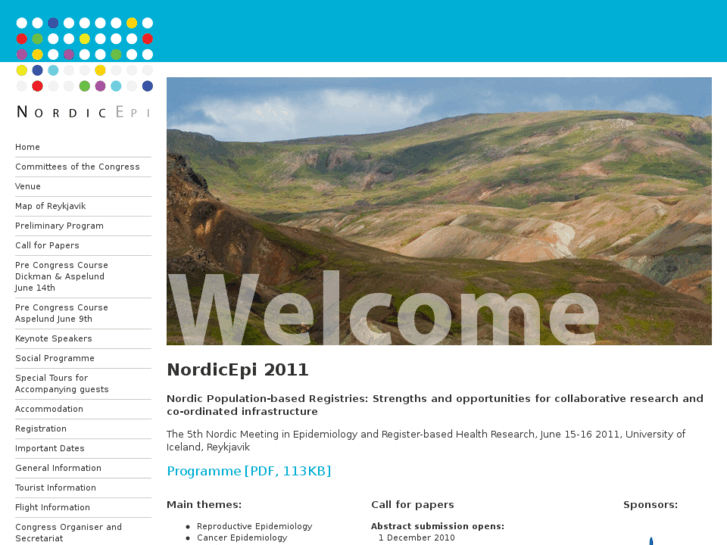727x545 pixels.
Task: Click the Welcome landscape banner image
Action: 439,211
